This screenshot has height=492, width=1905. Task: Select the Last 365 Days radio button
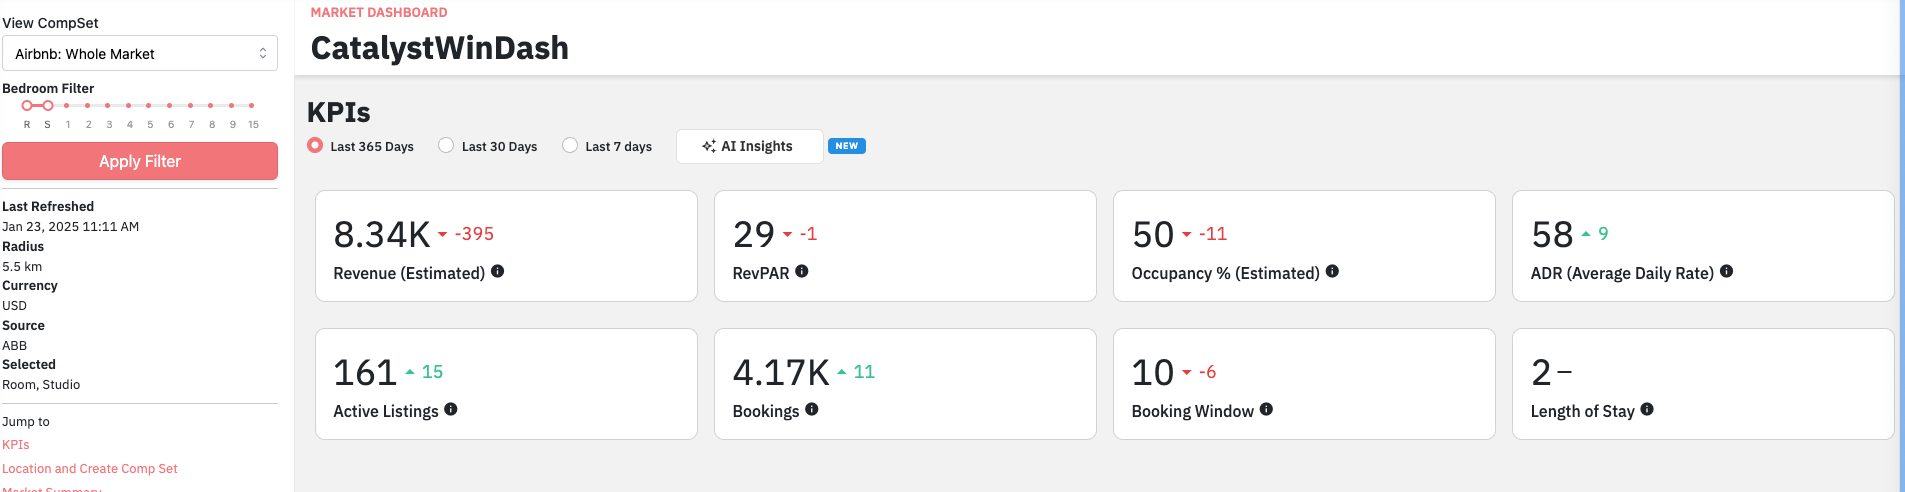coord(315,145)
